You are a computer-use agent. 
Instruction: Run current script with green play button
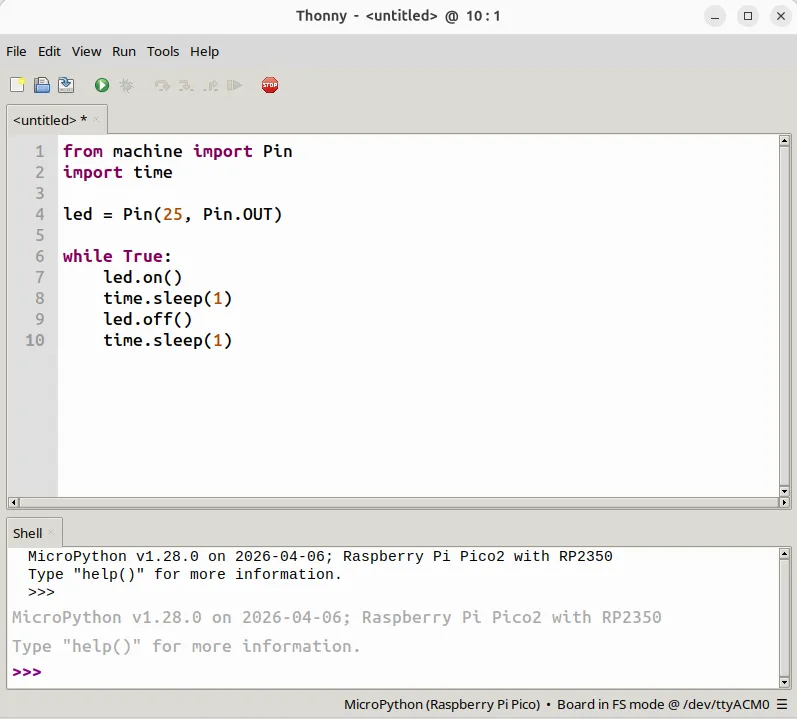[x=102, y=85]
